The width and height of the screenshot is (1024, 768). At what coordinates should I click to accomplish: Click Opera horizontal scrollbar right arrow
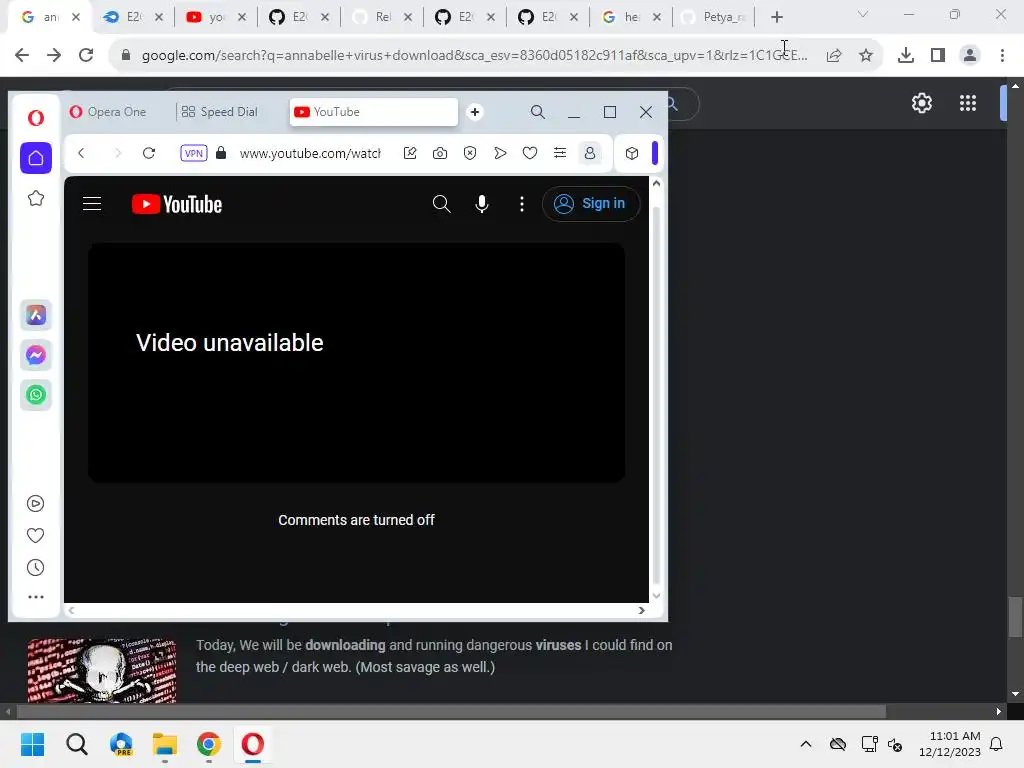(641, 611)
